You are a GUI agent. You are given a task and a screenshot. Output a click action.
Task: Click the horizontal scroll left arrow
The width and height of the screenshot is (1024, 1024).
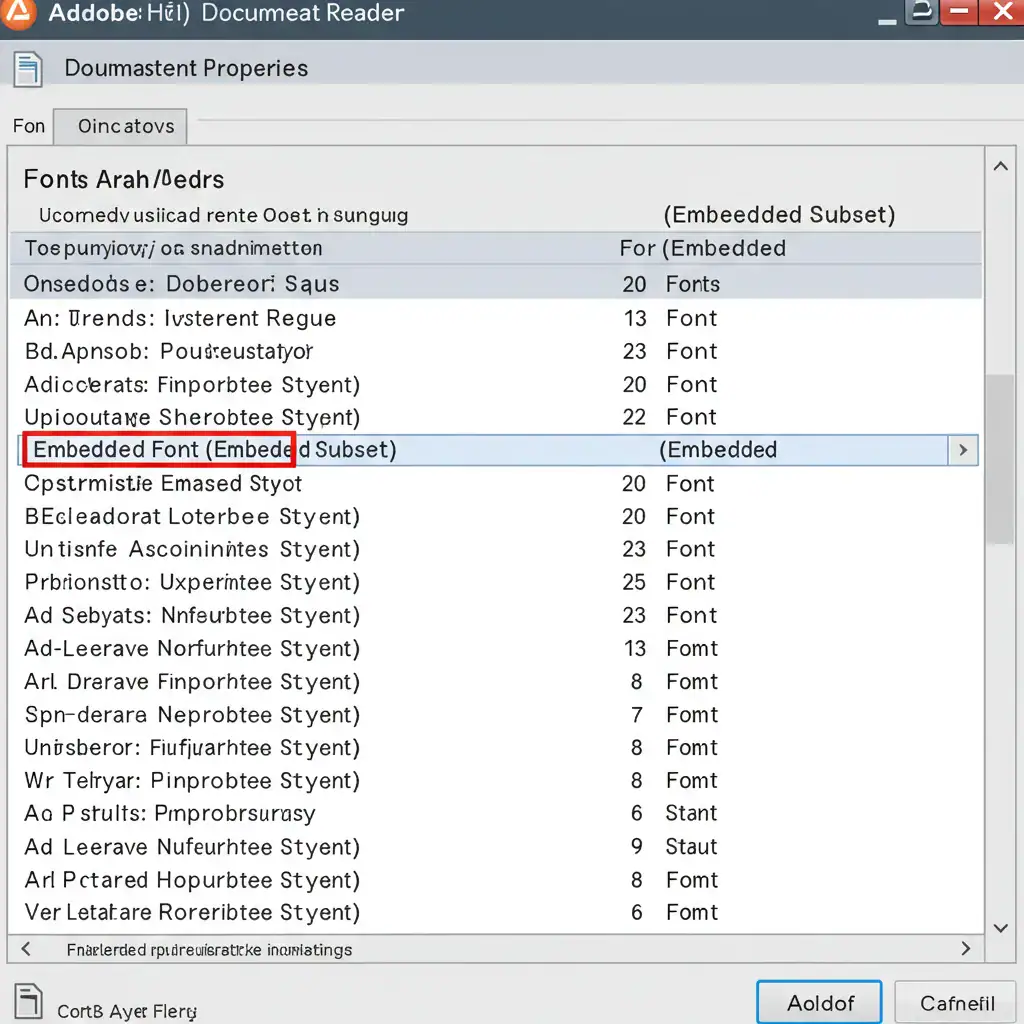[26, 948]
